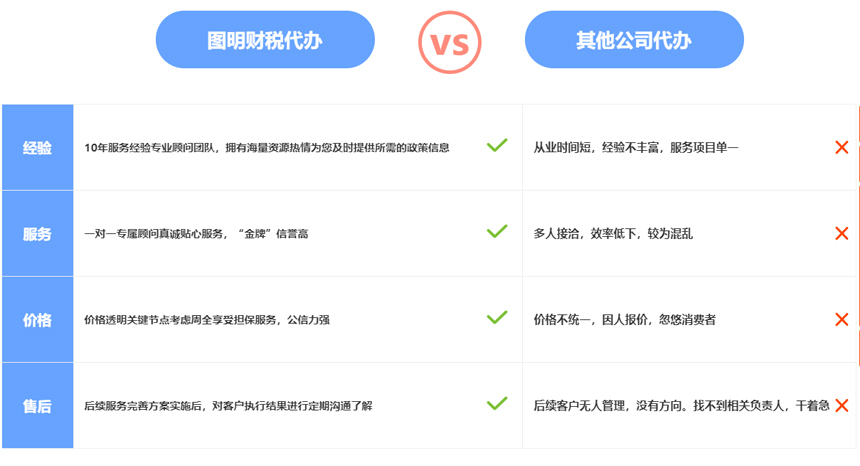Click the red X in 价格 row
This screenshot has height=466, width=860.
coord(841,320)
